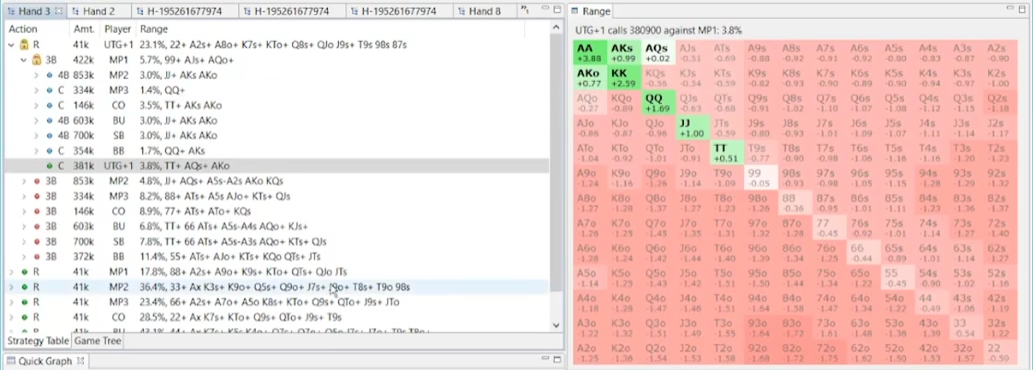The image size is (1033, 370).
Task: Select the TT cell showing +0.51
Action: coord(726,153)
